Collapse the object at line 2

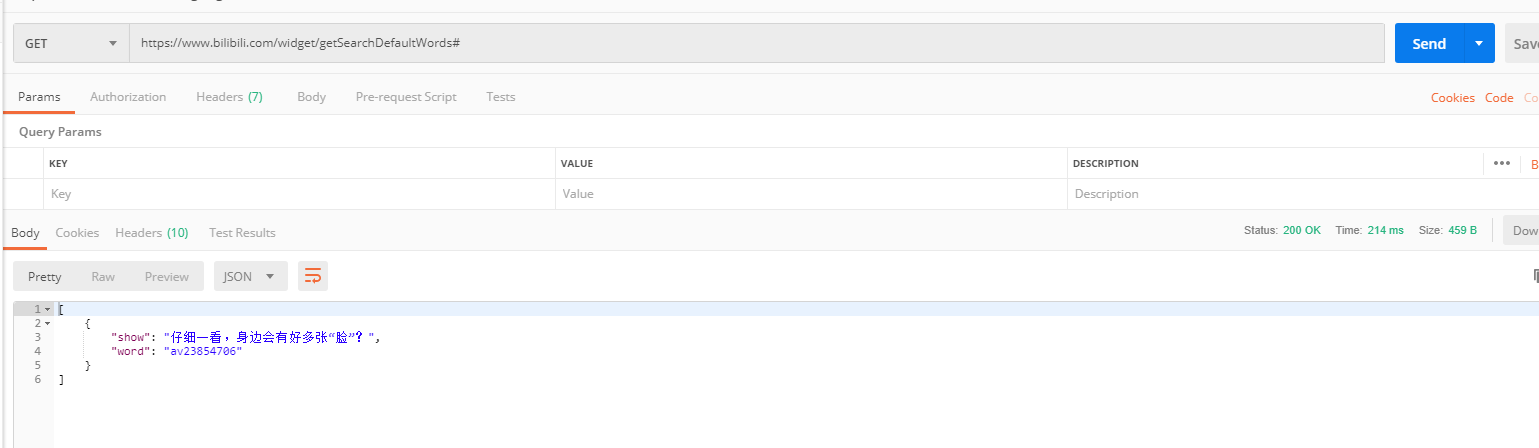click(47, 324)
